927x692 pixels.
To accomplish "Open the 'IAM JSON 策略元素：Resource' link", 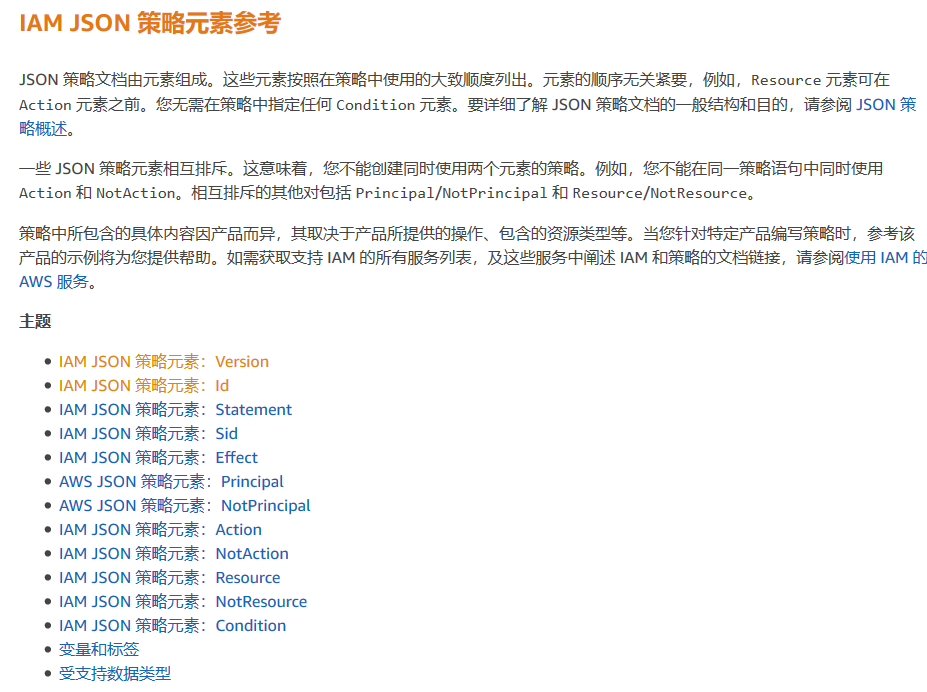I will 169,578.
